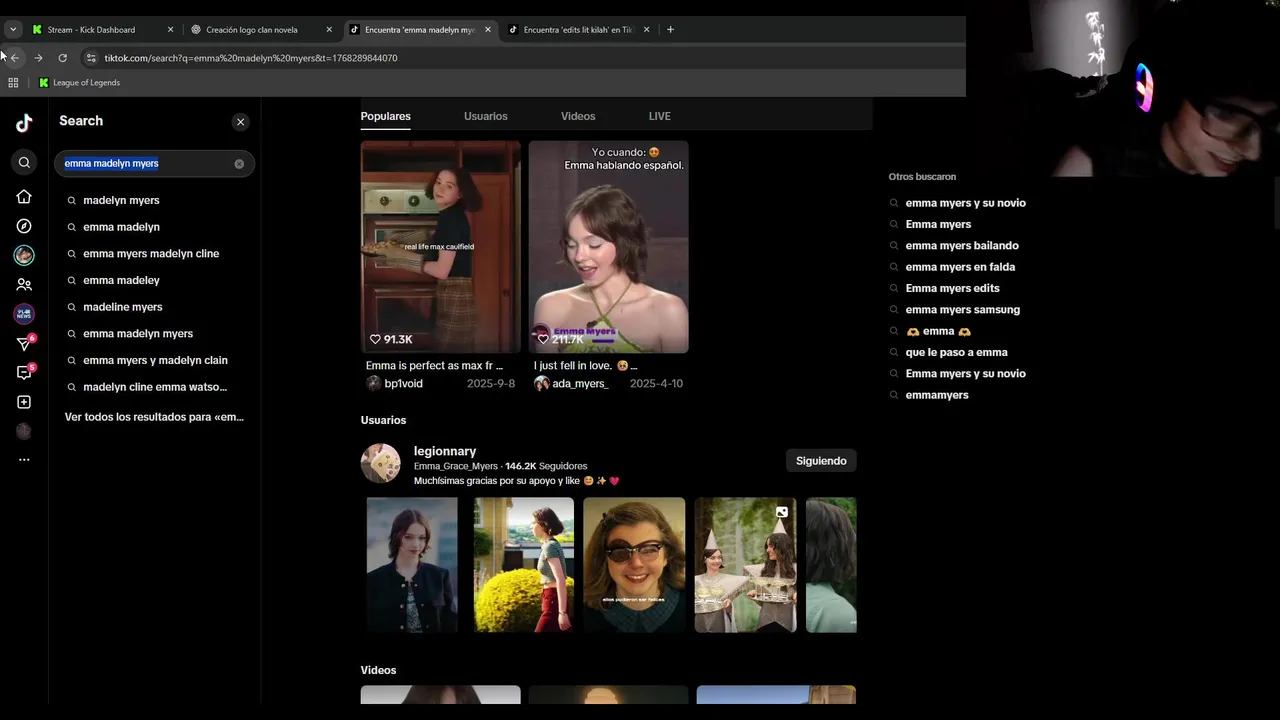Open caption 'Emma is perfect as max fr ...'
The image size is (1280, 720).
pos(434,366)
